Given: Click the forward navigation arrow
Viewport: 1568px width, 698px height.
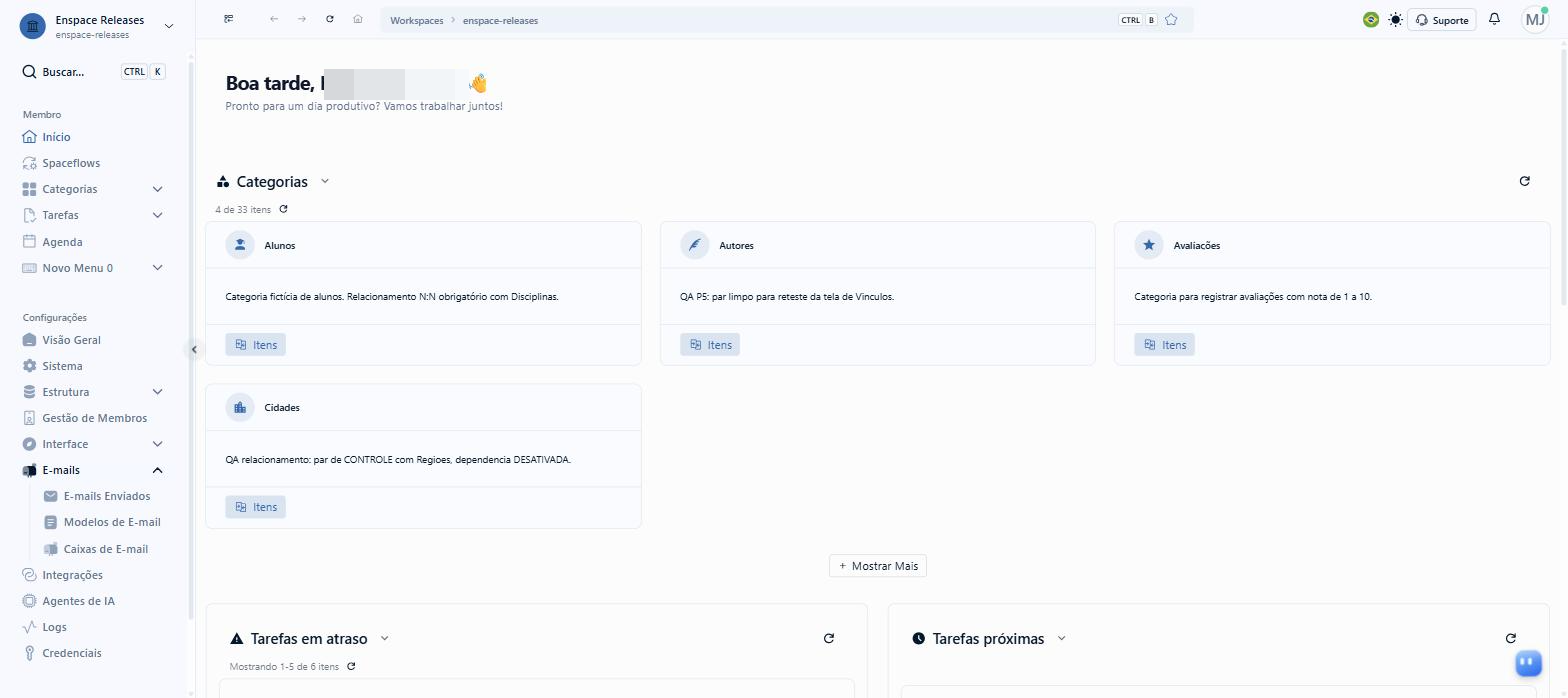Looking at the screenshot, I should click(302, 19).
